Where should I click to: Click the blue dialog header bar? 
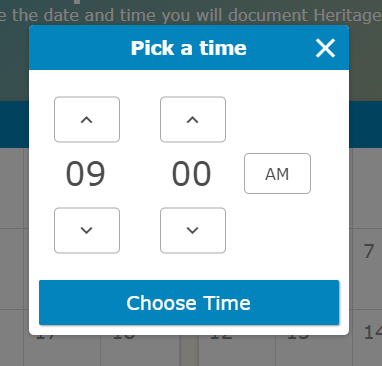coord(189,47)
